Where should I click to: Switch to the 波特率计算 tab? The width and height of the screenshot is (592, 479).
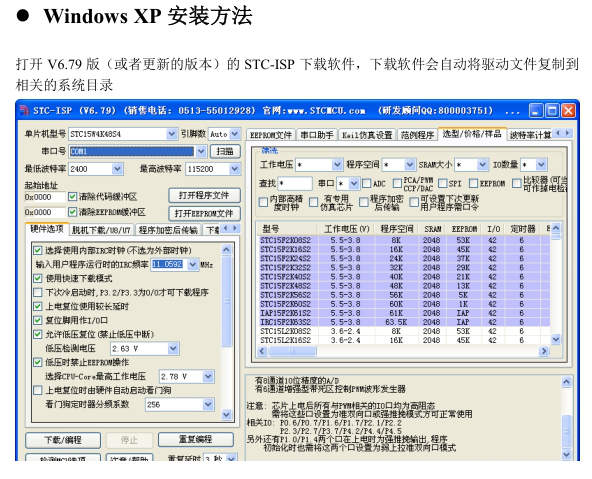point(530,135)
